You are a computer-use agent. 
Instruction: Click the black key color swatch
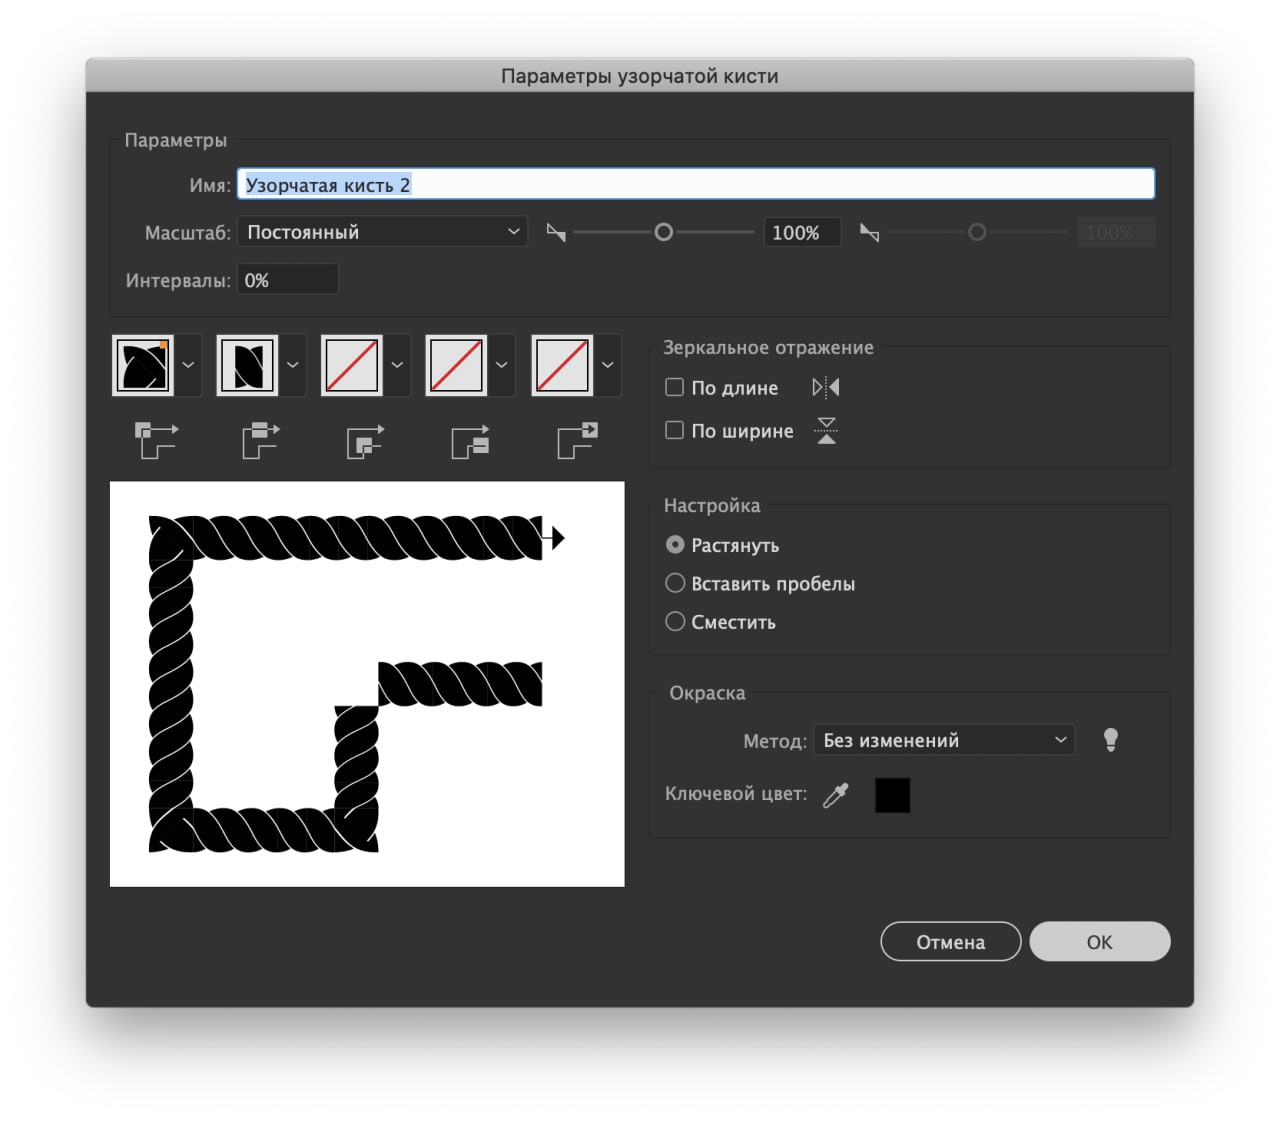click(892, 795)
